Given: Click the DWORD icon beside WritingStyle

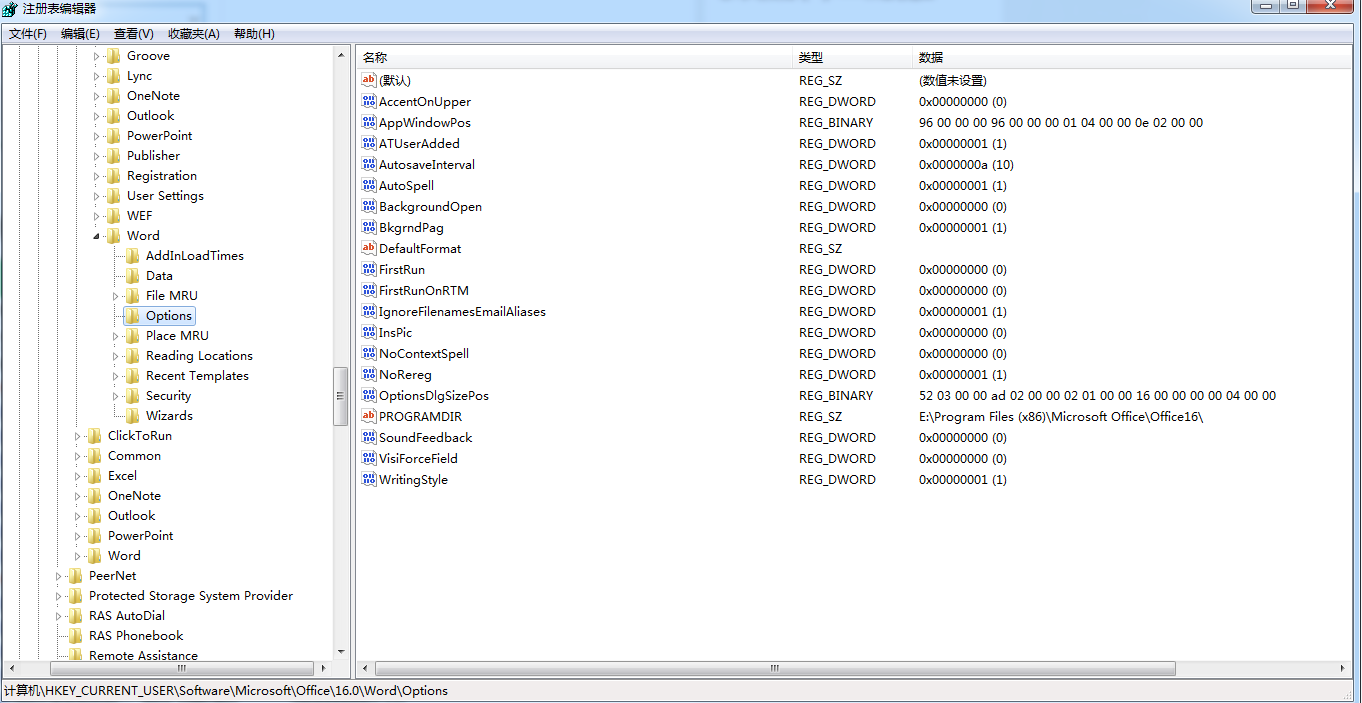Looking at the screenshot, I should [x=370, y=479].
